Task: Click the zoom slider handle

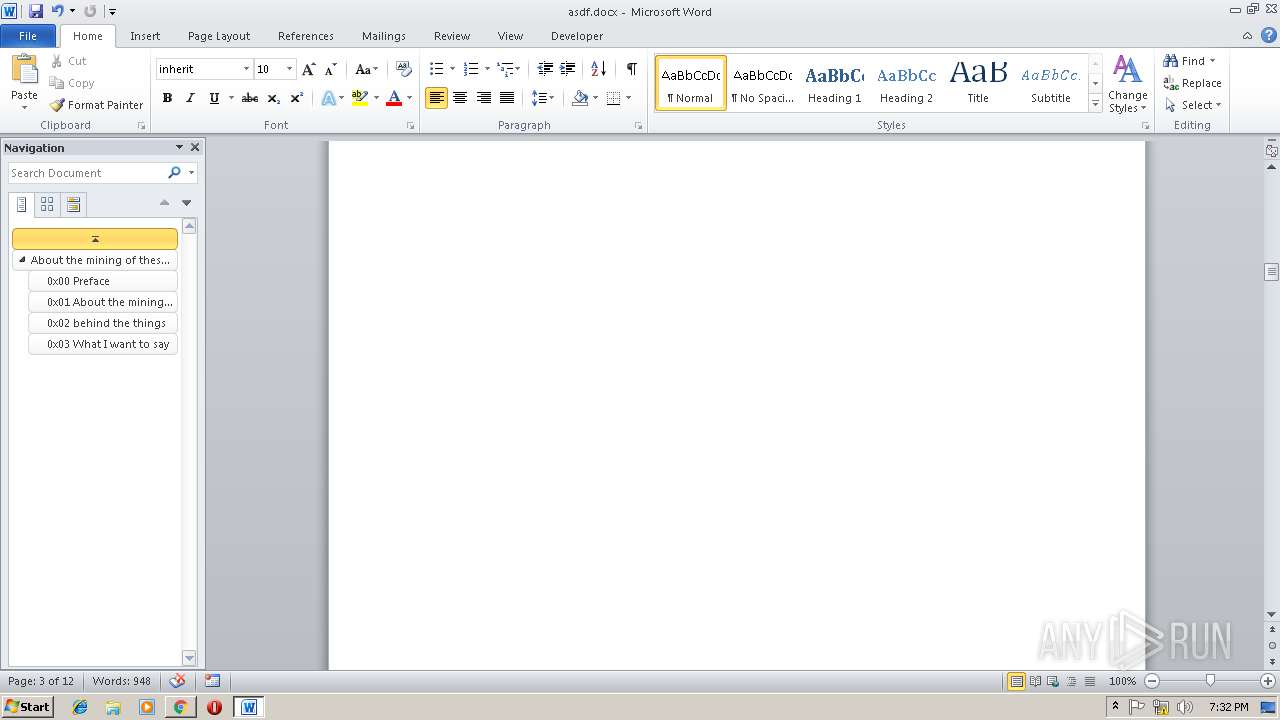Action: click(1210, 681)
